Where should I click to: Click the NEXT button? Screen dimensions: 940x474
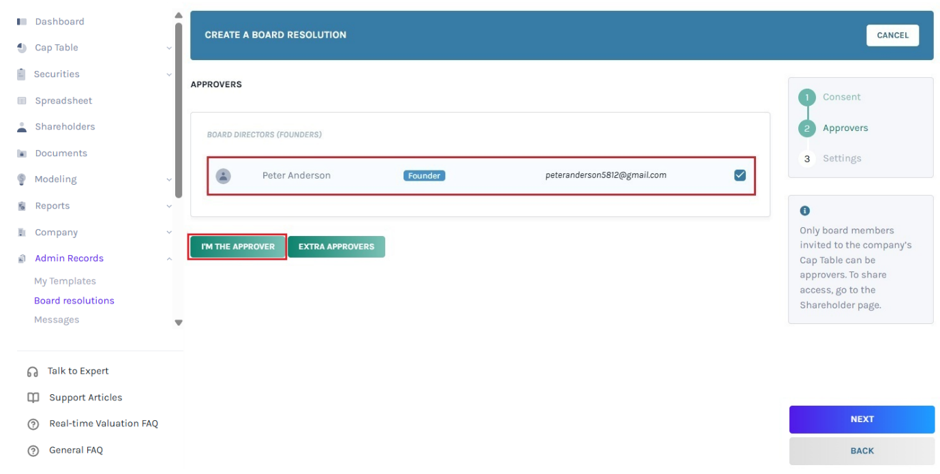pos(861,419)
